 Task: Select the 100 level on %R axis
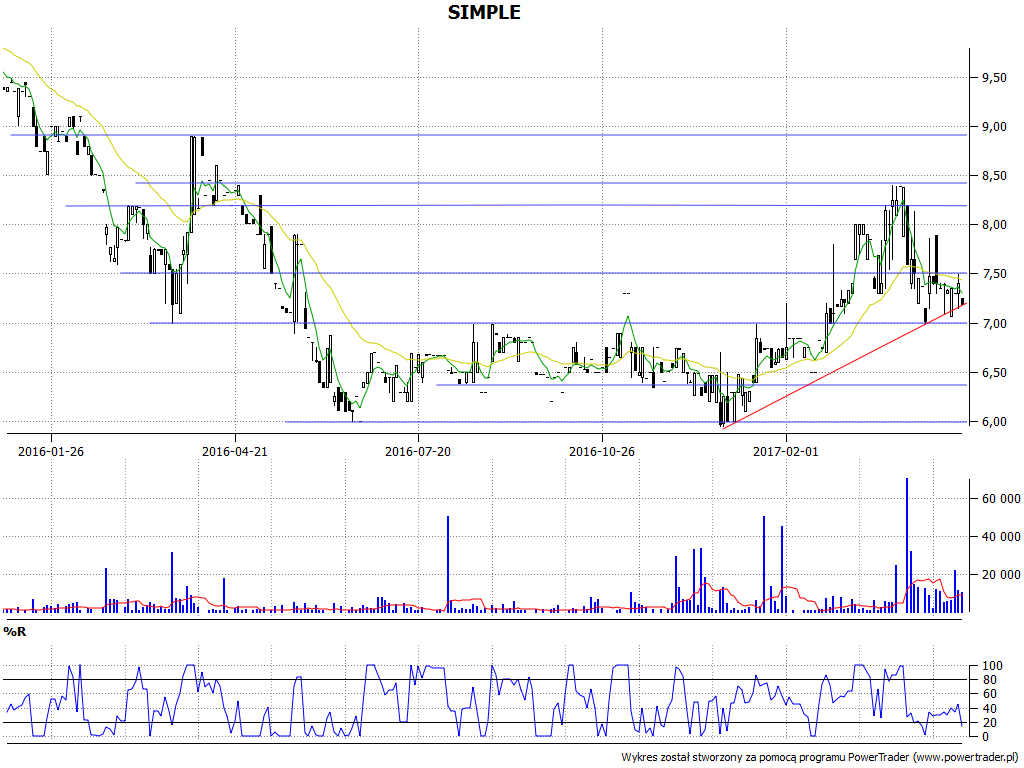[x=992, y=666]
